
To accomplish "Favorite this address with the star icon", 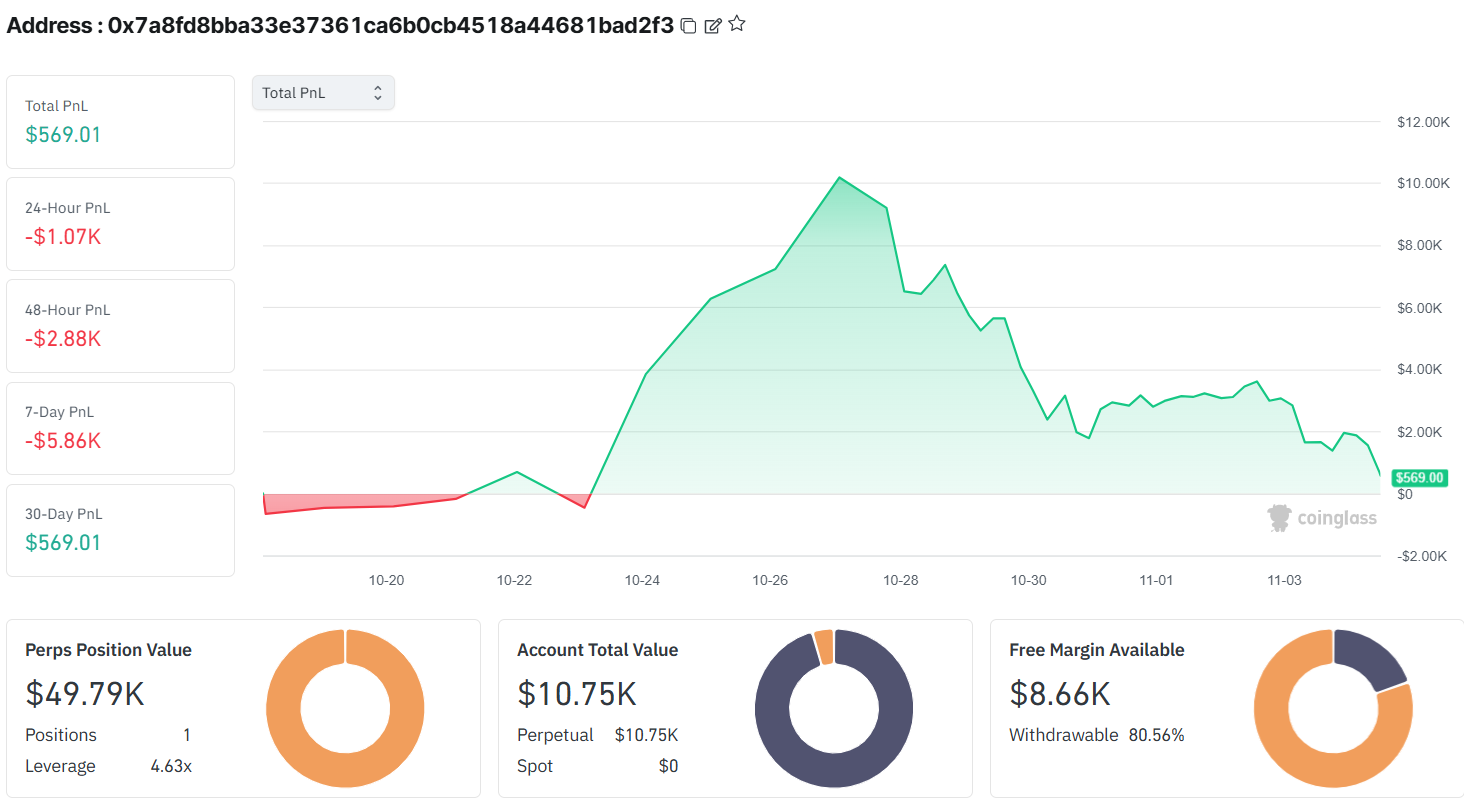I will (737, 24).
